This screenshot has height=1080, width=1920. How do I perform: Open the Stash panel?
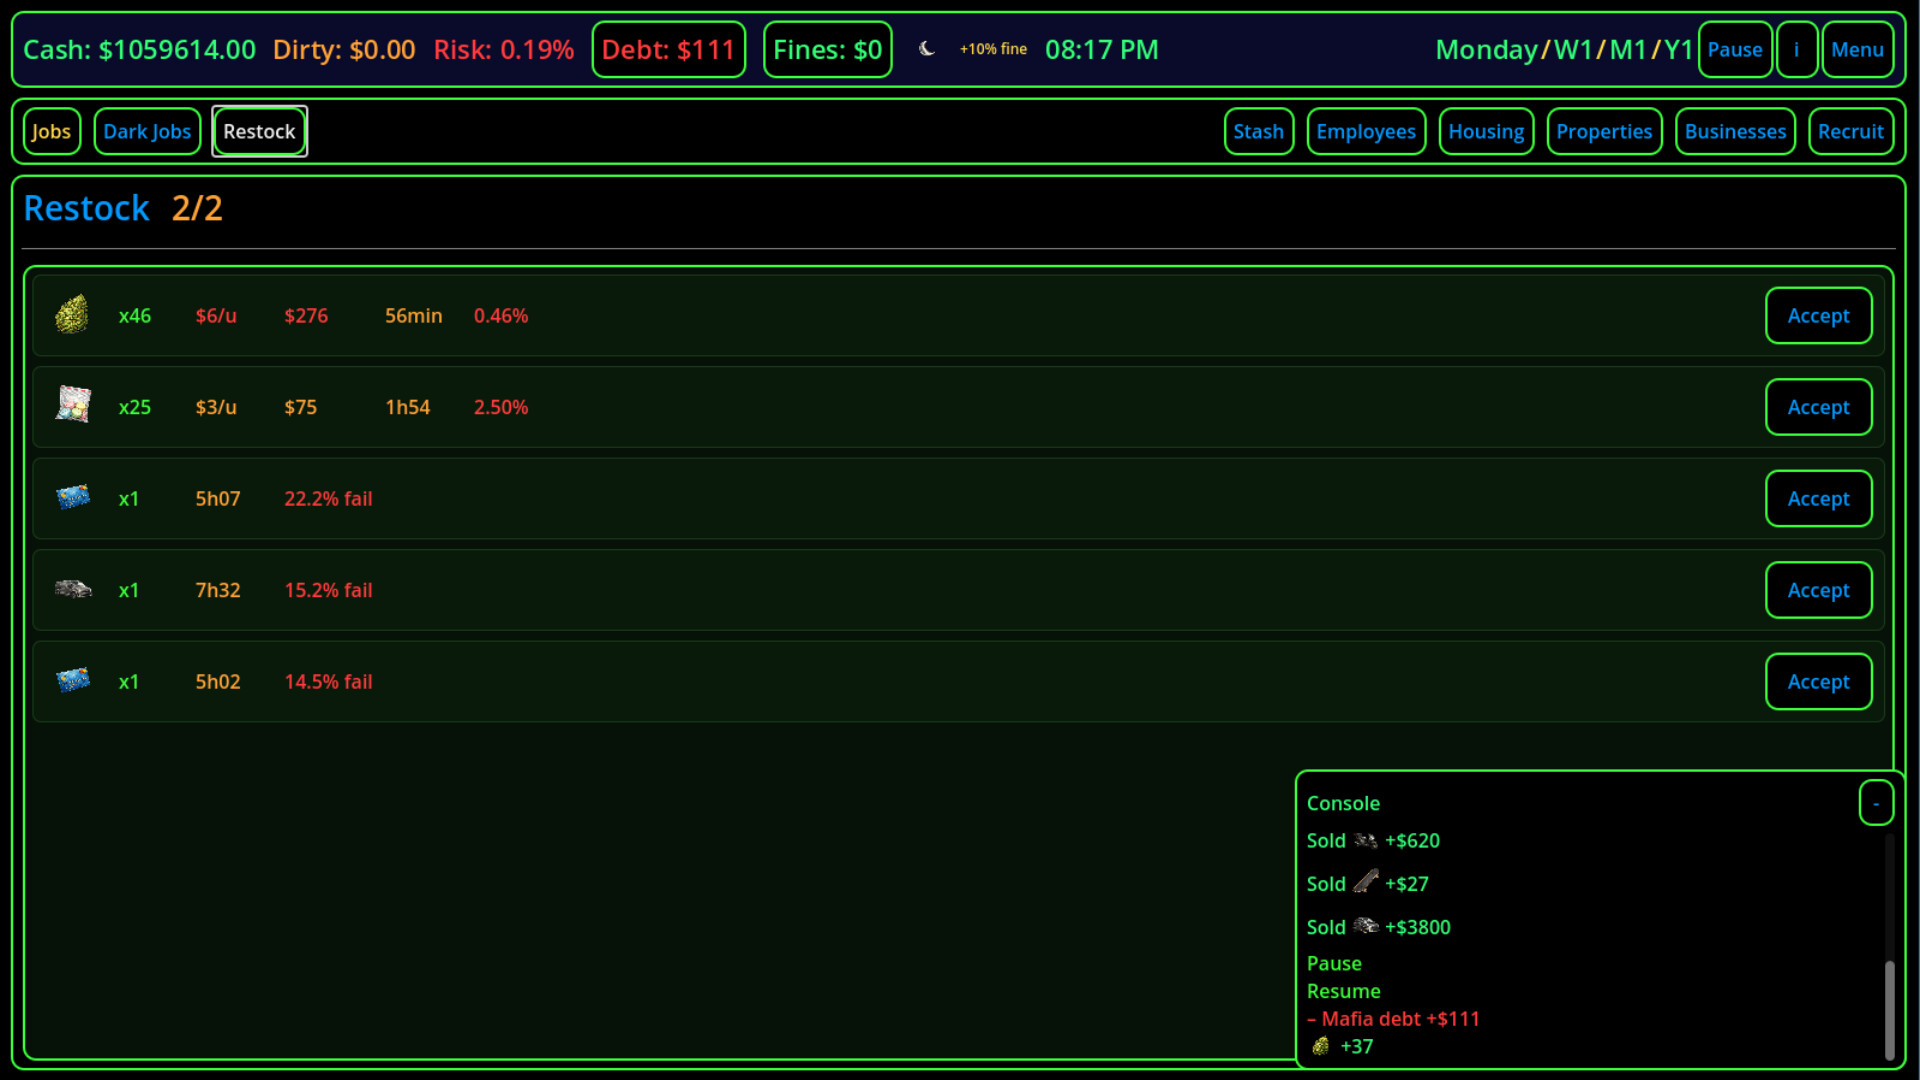tap(1258, 132)
